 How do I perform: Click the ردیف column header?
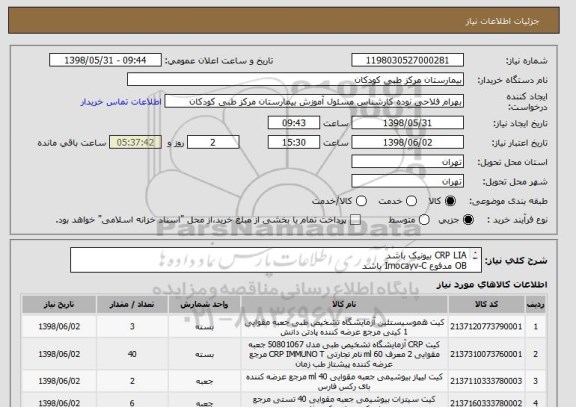536,305
